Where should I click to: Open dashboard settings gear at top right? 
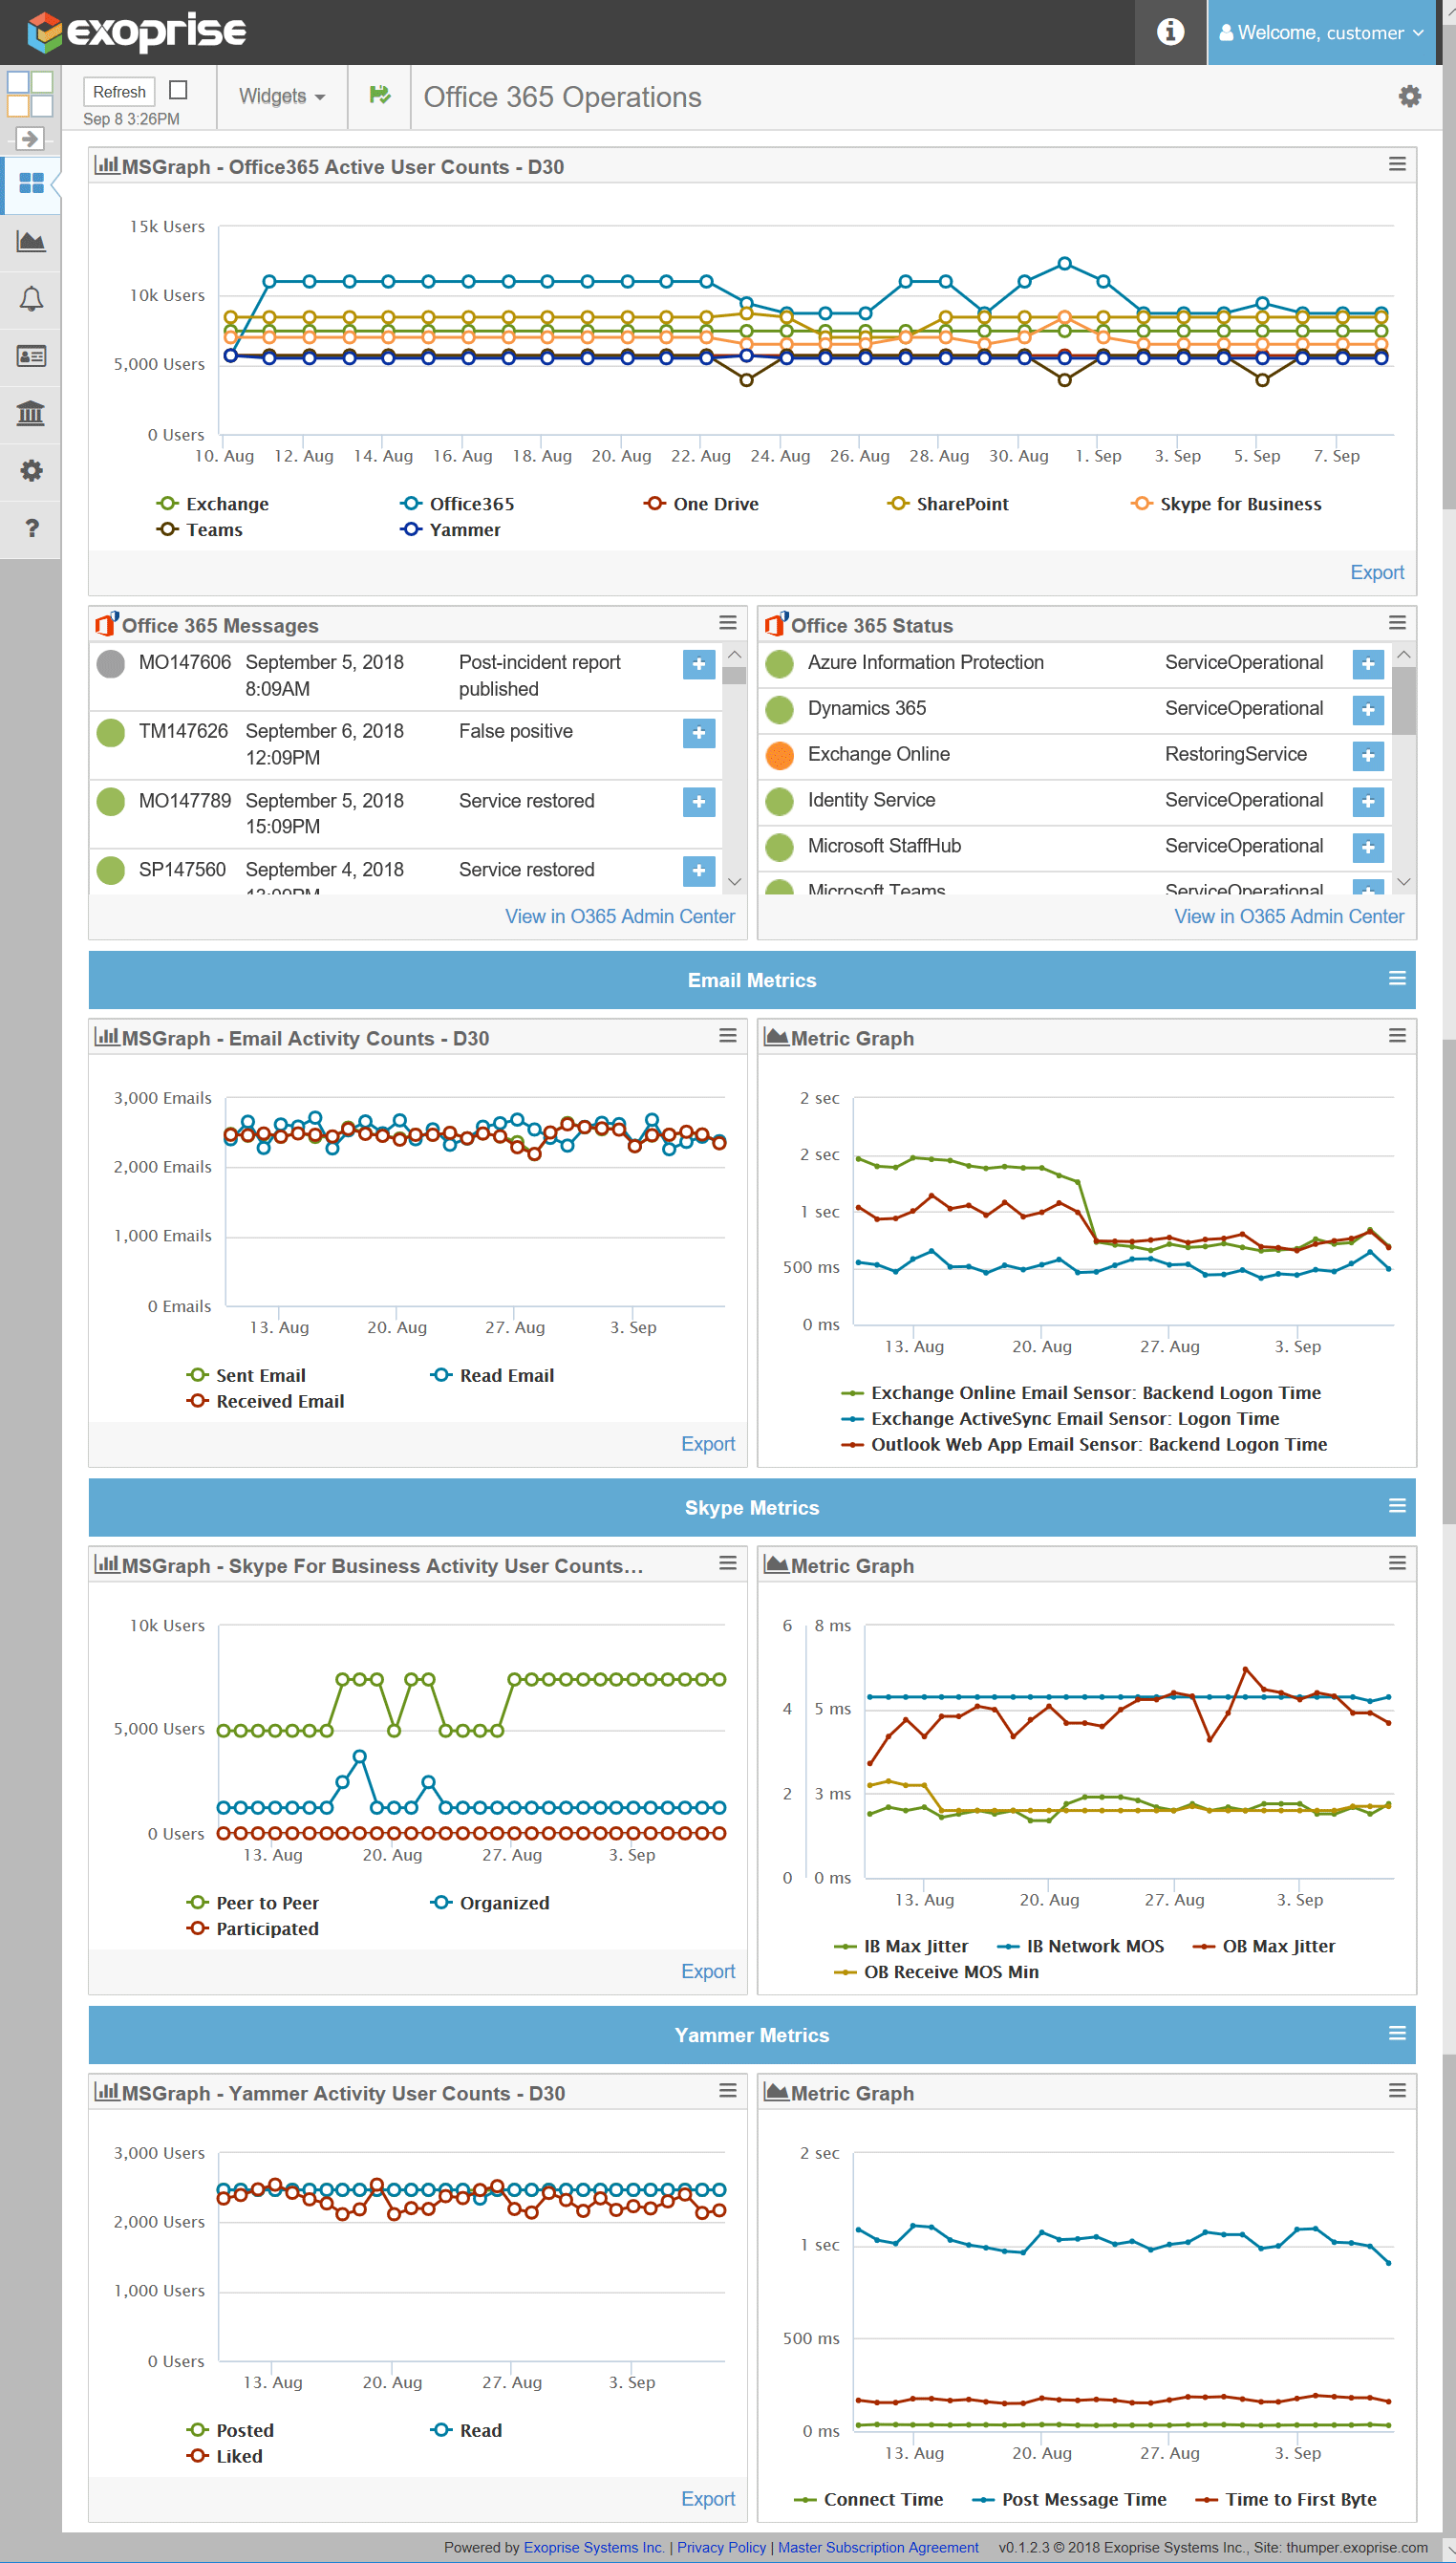[x=1409, y=96]
